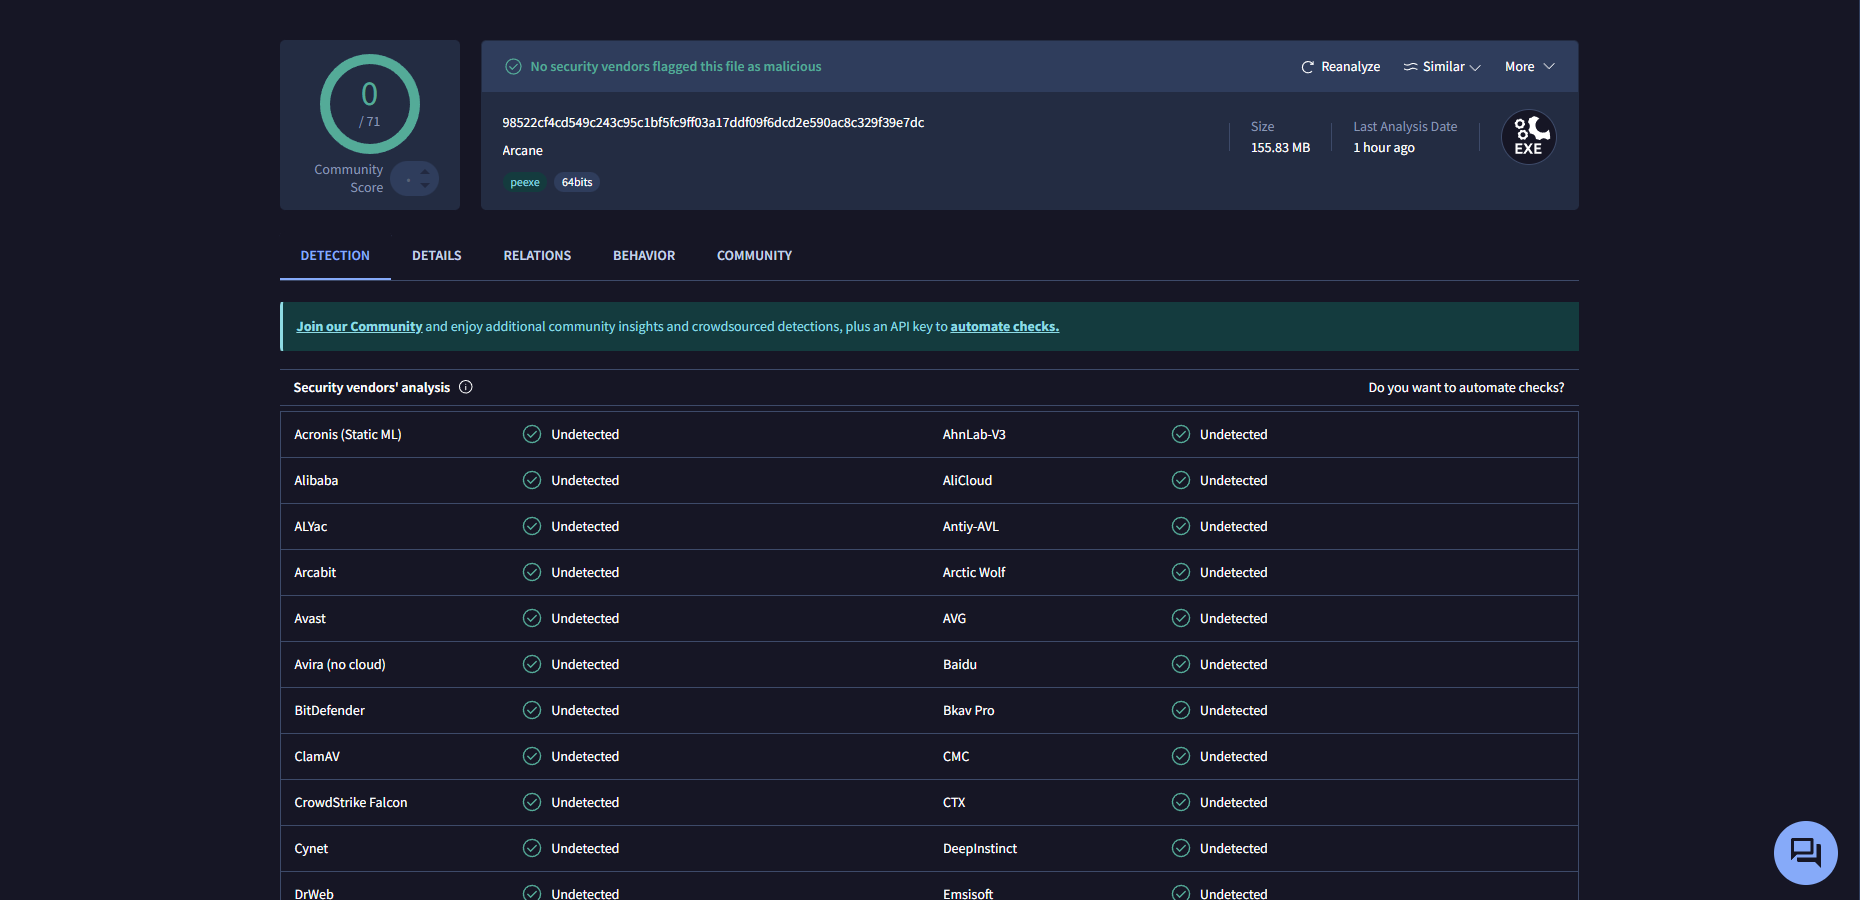This screenshot has height=900, width=1860.
Task: Click the Community Score circle gauge
Action: pos(369,104)
